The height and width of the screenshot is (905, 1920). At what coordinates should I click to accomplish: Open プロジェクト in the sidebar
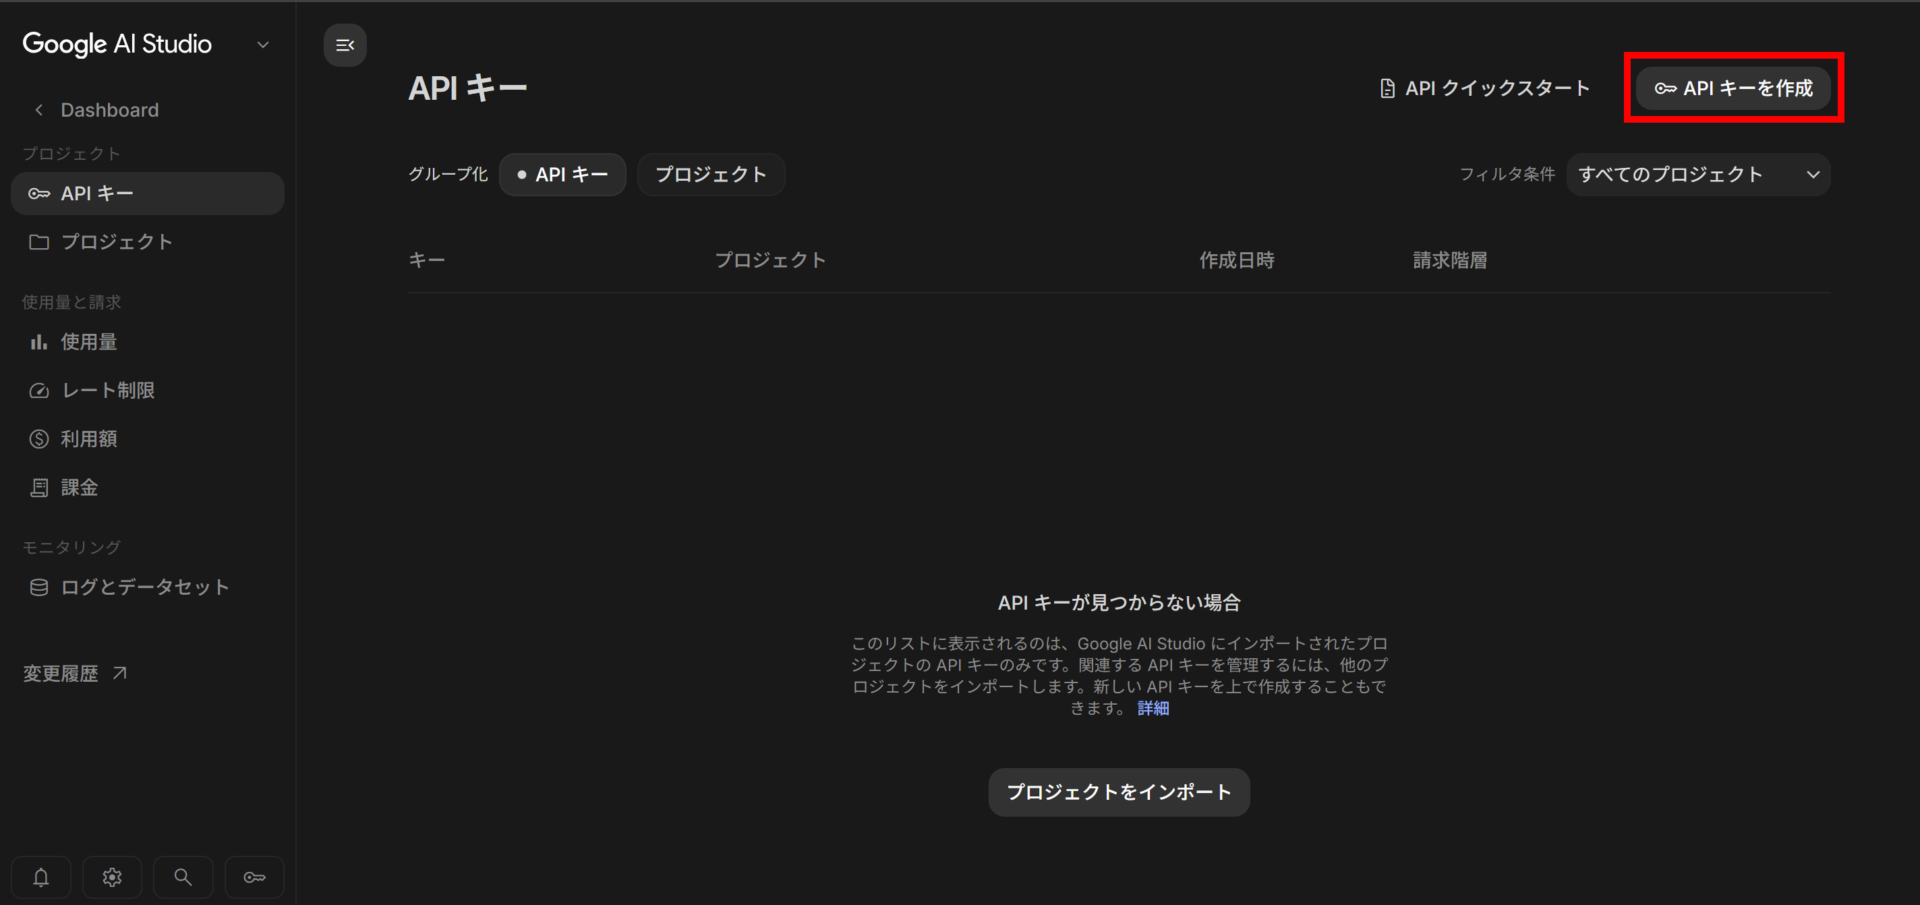(148, 242)
